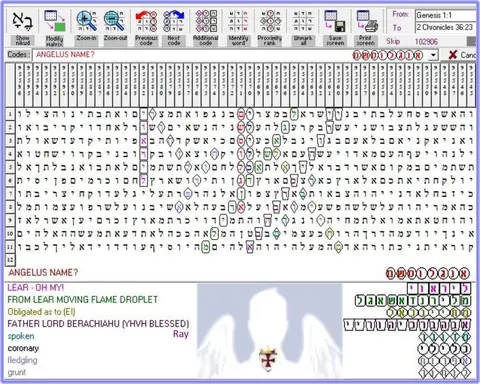Click the red cross shield emblem
The image size is (480, 384).
point(268,359)
